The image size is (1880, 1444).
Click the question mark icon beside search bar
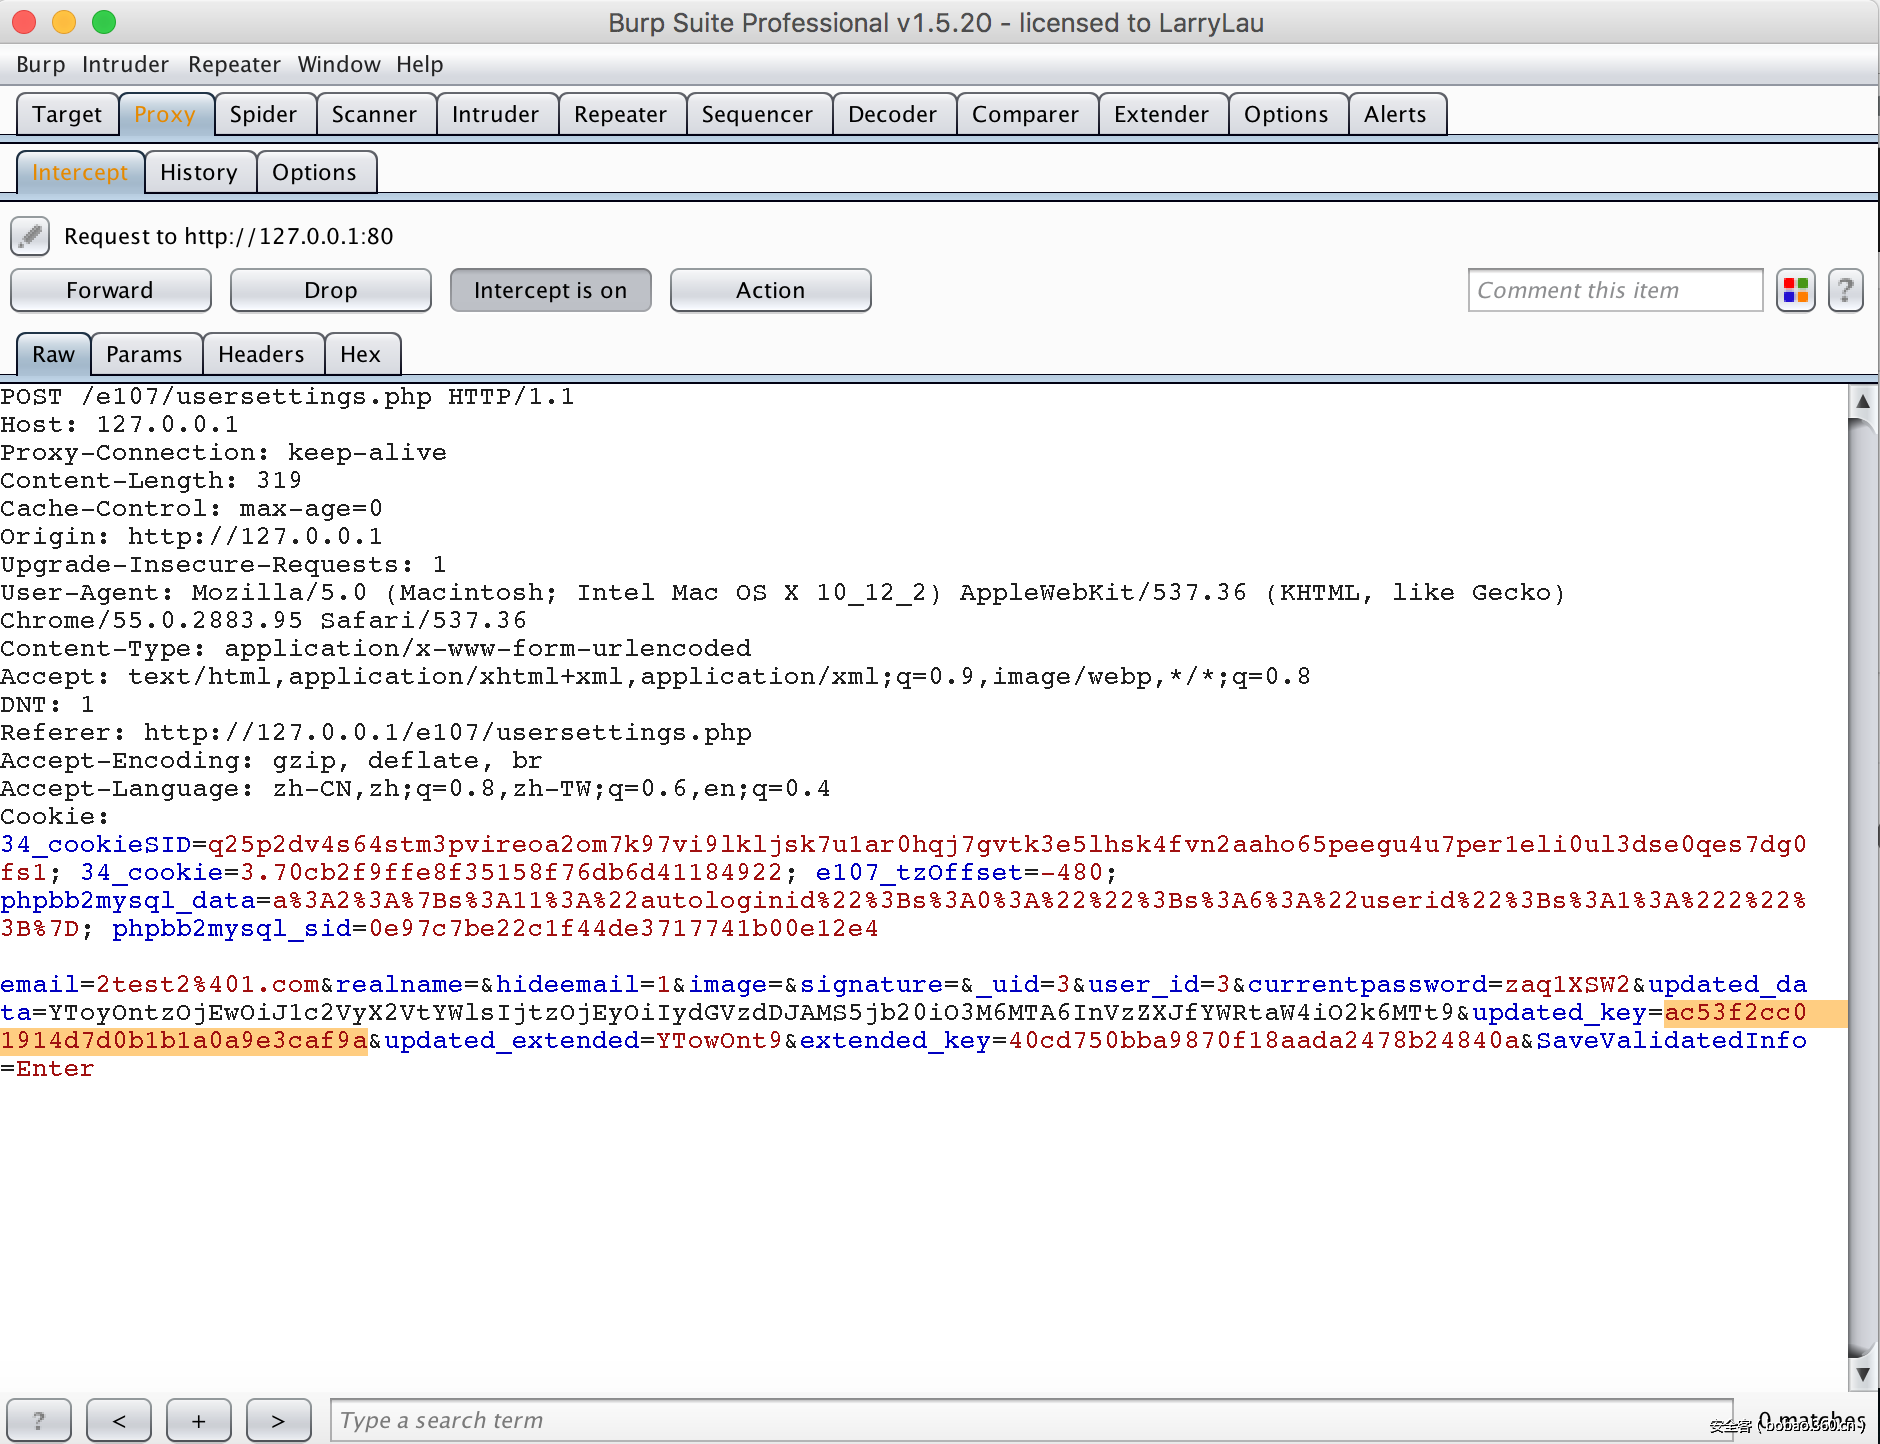pos(39,1419)
